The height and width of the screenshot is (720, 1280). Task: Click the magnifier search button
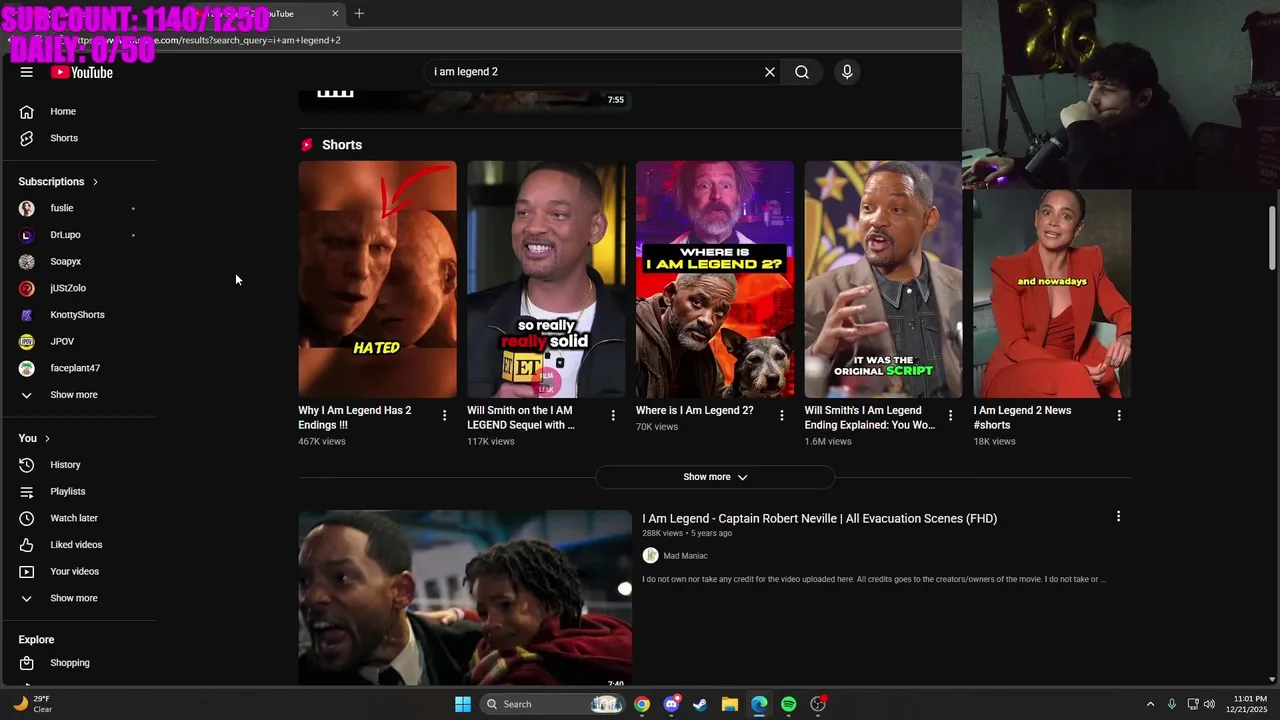click(802, 72)
